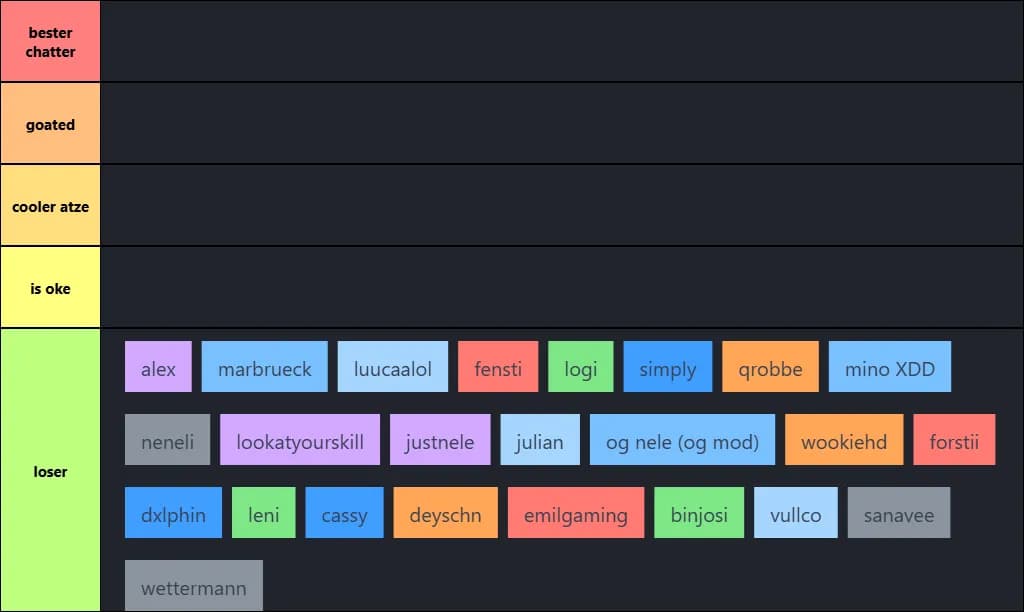This screenshot has height=612, width=1024.
Task: Select the 'wettermann' gray tile
Action: 193,586
